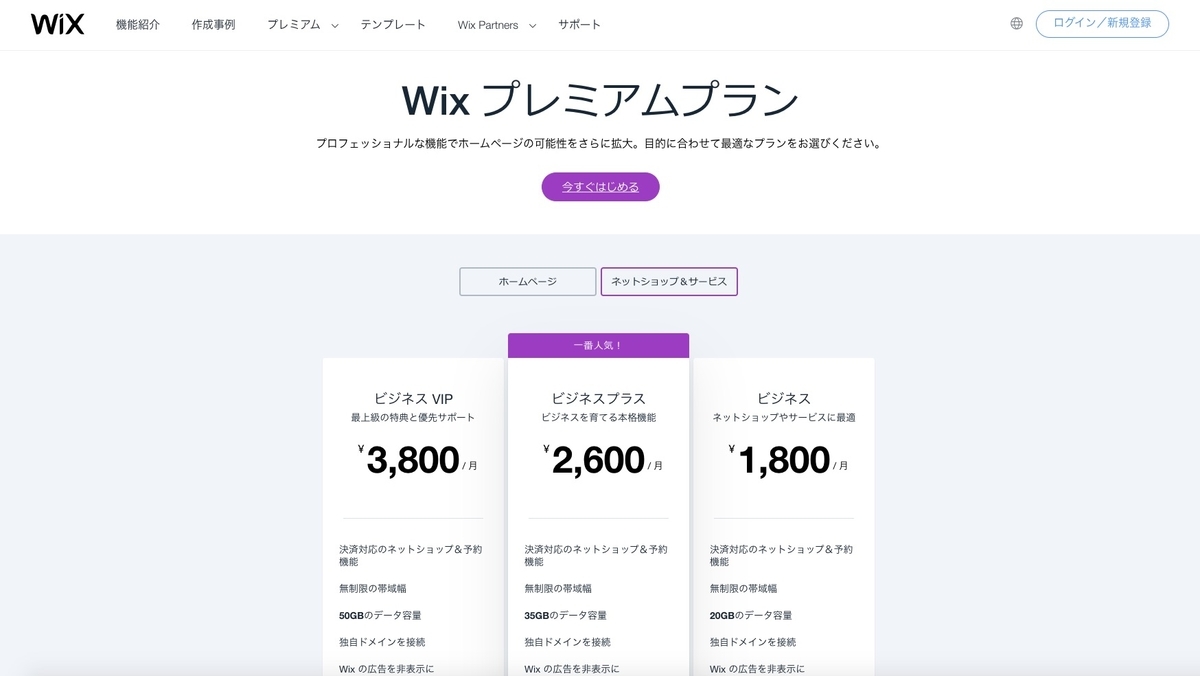Click the ¥2,600 monthly price
This screenshot has width=1200, height=676.
(599, 460)
